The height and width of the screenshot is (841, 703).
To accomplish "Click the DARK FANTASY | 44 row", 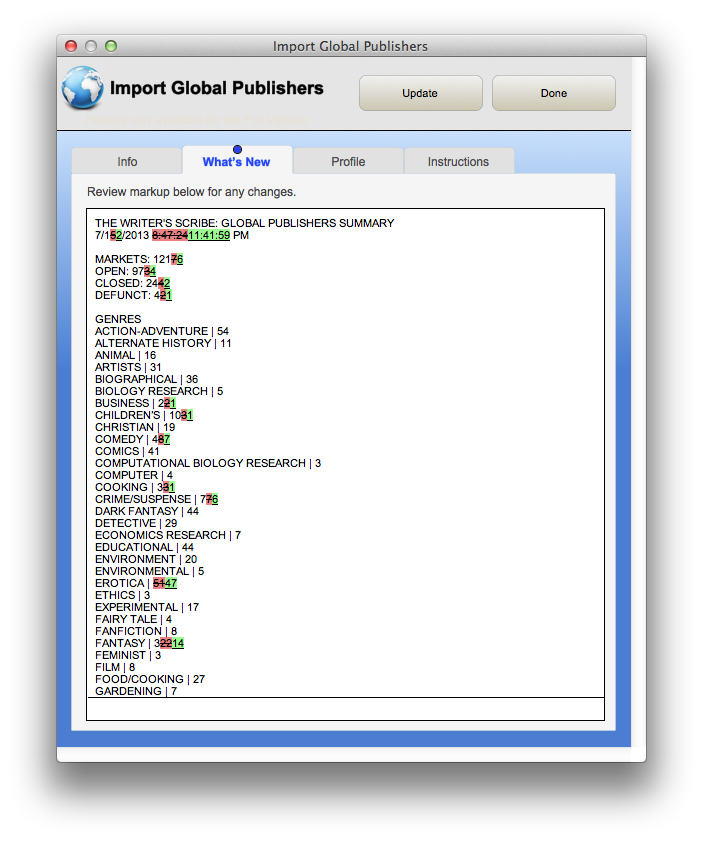I will (x=147, y=511).
